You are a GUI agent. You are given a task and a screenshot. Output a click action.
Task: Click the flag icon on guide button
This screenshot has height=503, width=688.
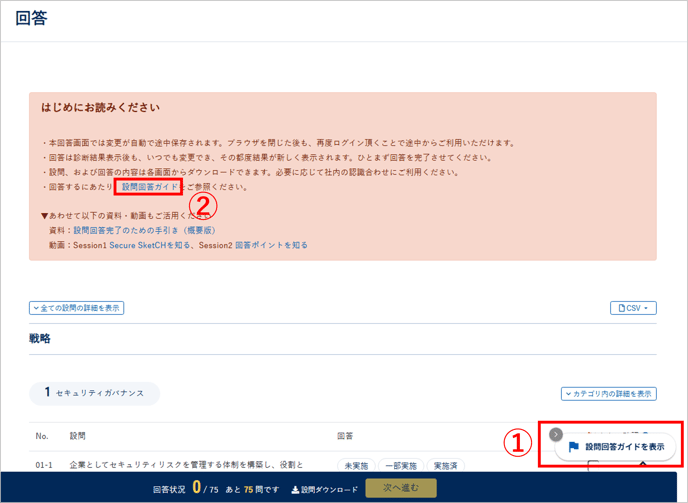point(574,447)
